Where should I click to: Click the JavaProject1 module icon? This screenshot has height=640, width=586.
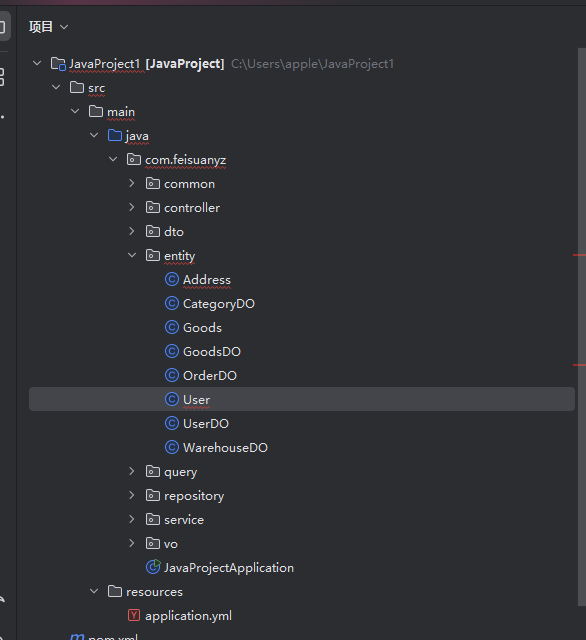(x=58, y=64)
